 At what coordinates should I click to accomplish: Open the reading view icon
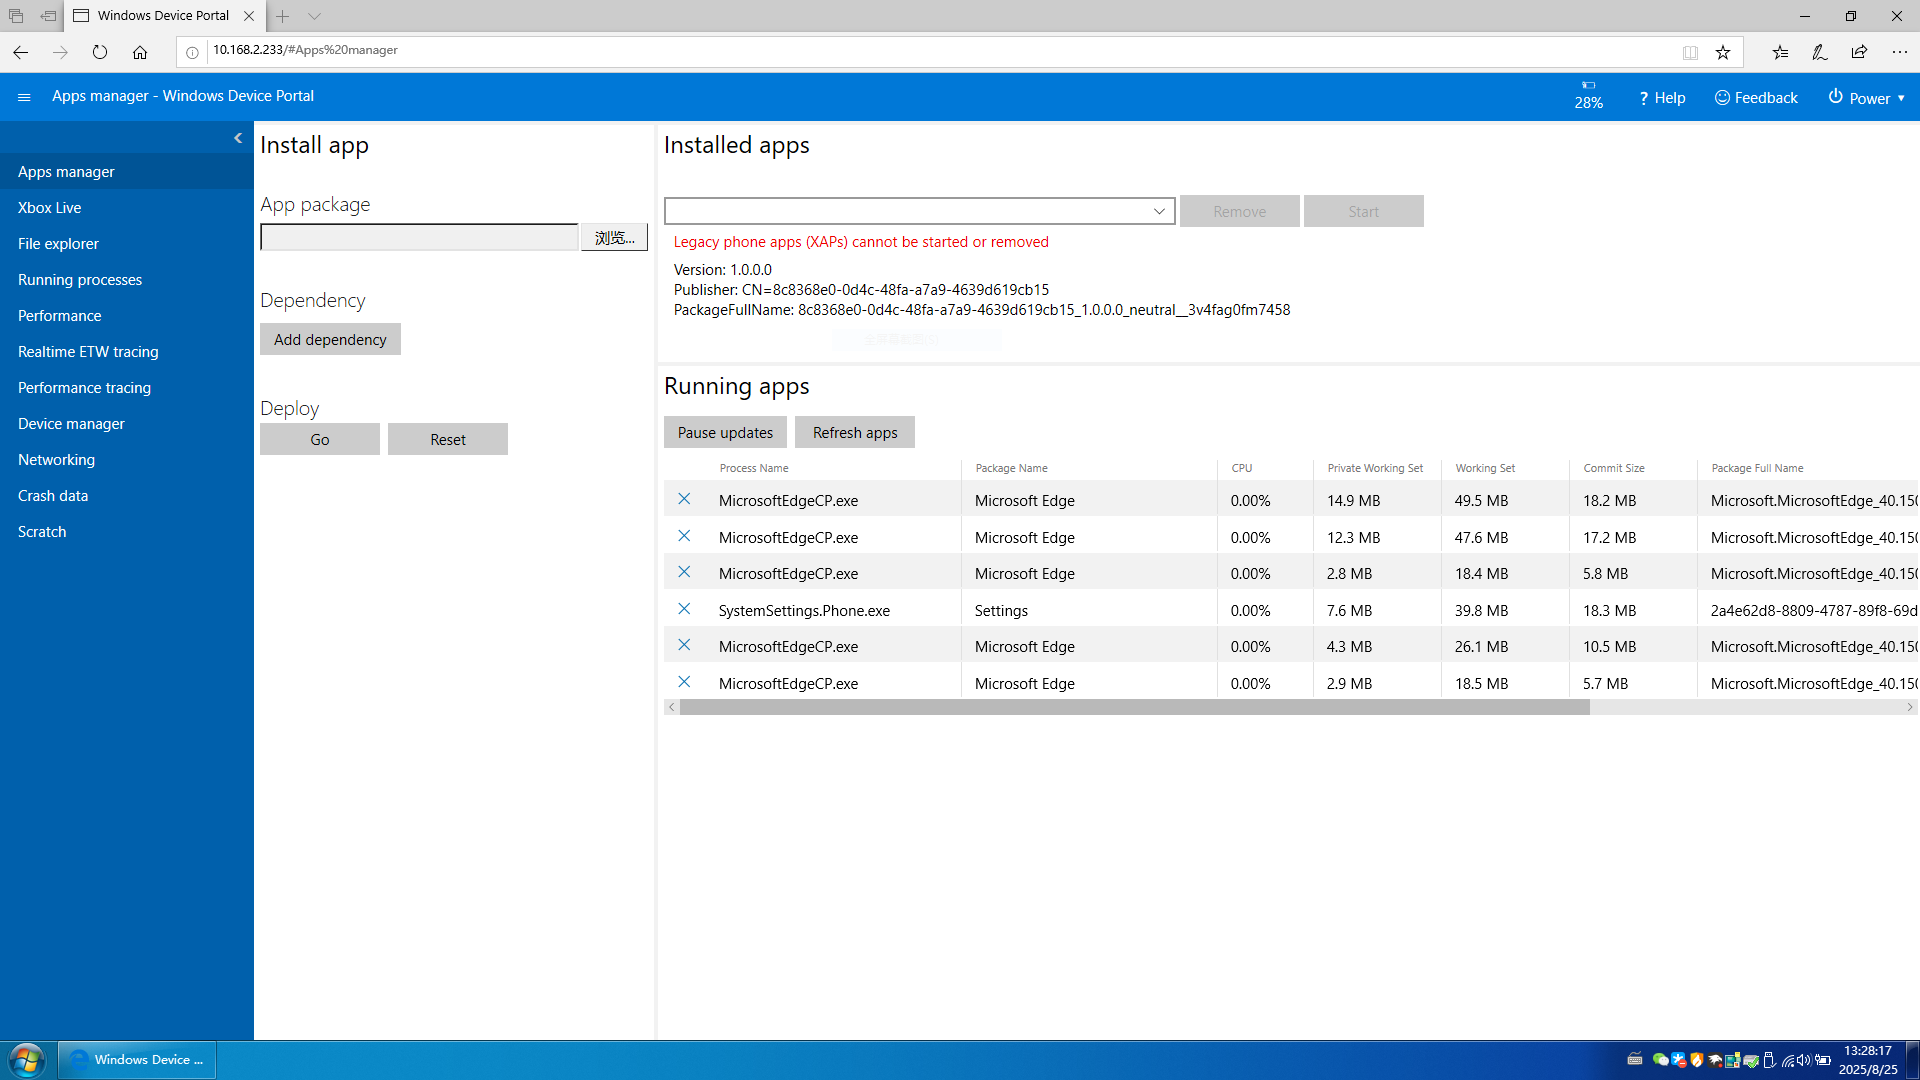[x=1690, y=52]
